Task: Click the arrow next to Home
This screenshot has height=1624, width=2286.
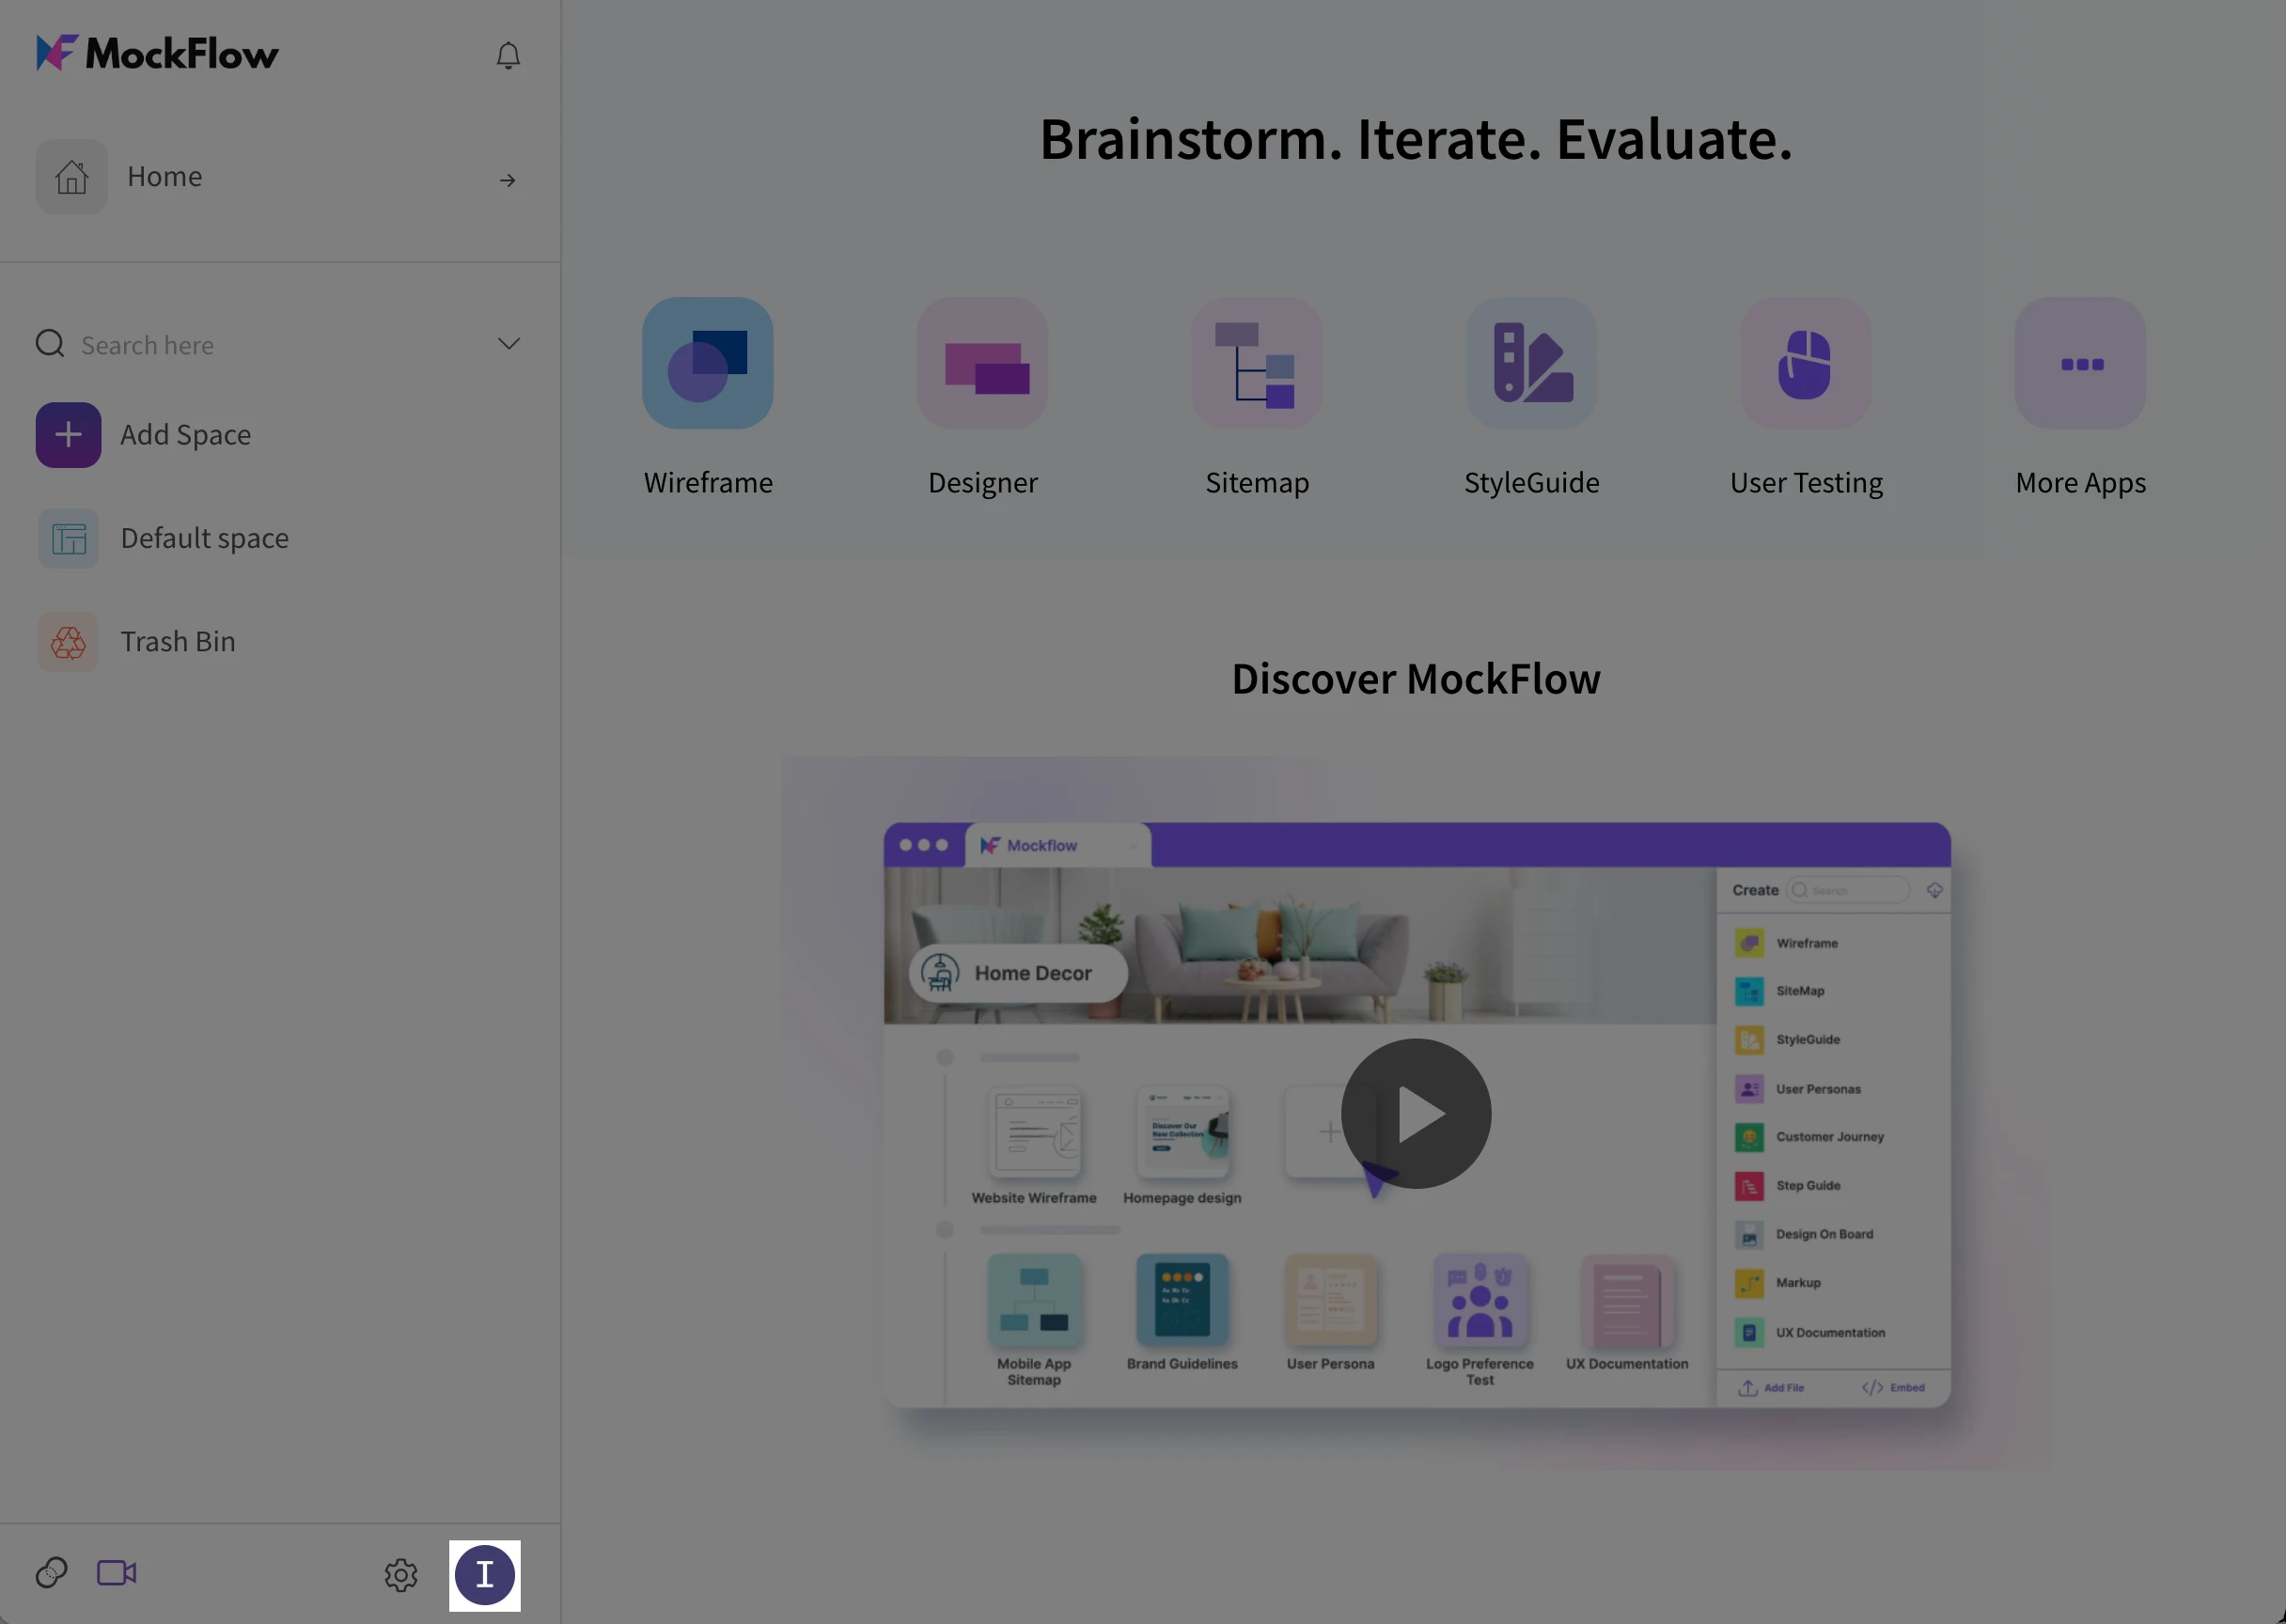Action: (x=508, y=180)
